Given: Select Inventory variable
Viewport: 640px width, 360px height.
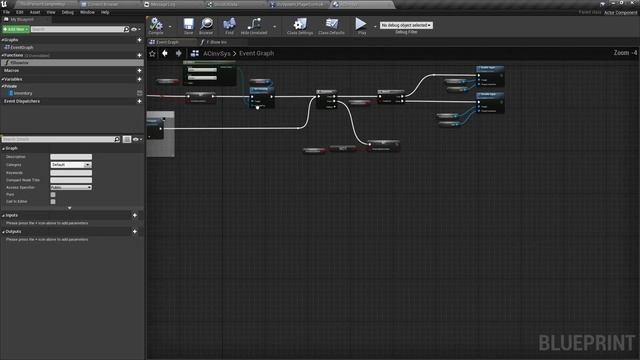Looking at the screenshot, I should (x=23, y=93).
